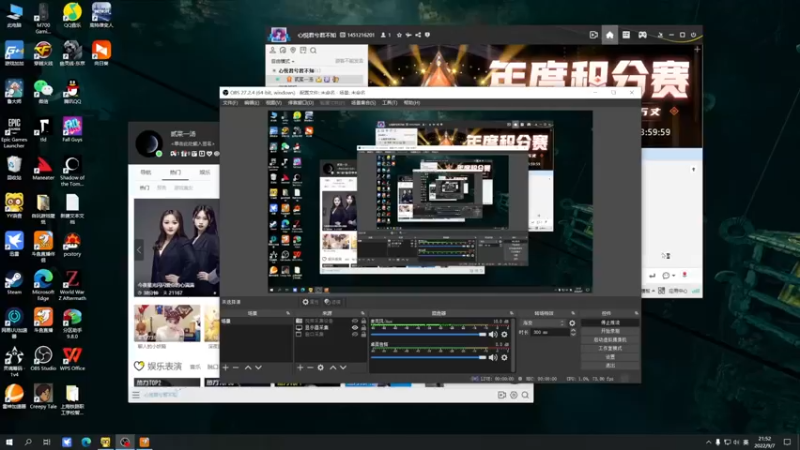The height and width of the screenshot is (450, 800).
Task: Click the search icon in YY bottom bar
Action: pyautogui.click(x=525, y=395)
